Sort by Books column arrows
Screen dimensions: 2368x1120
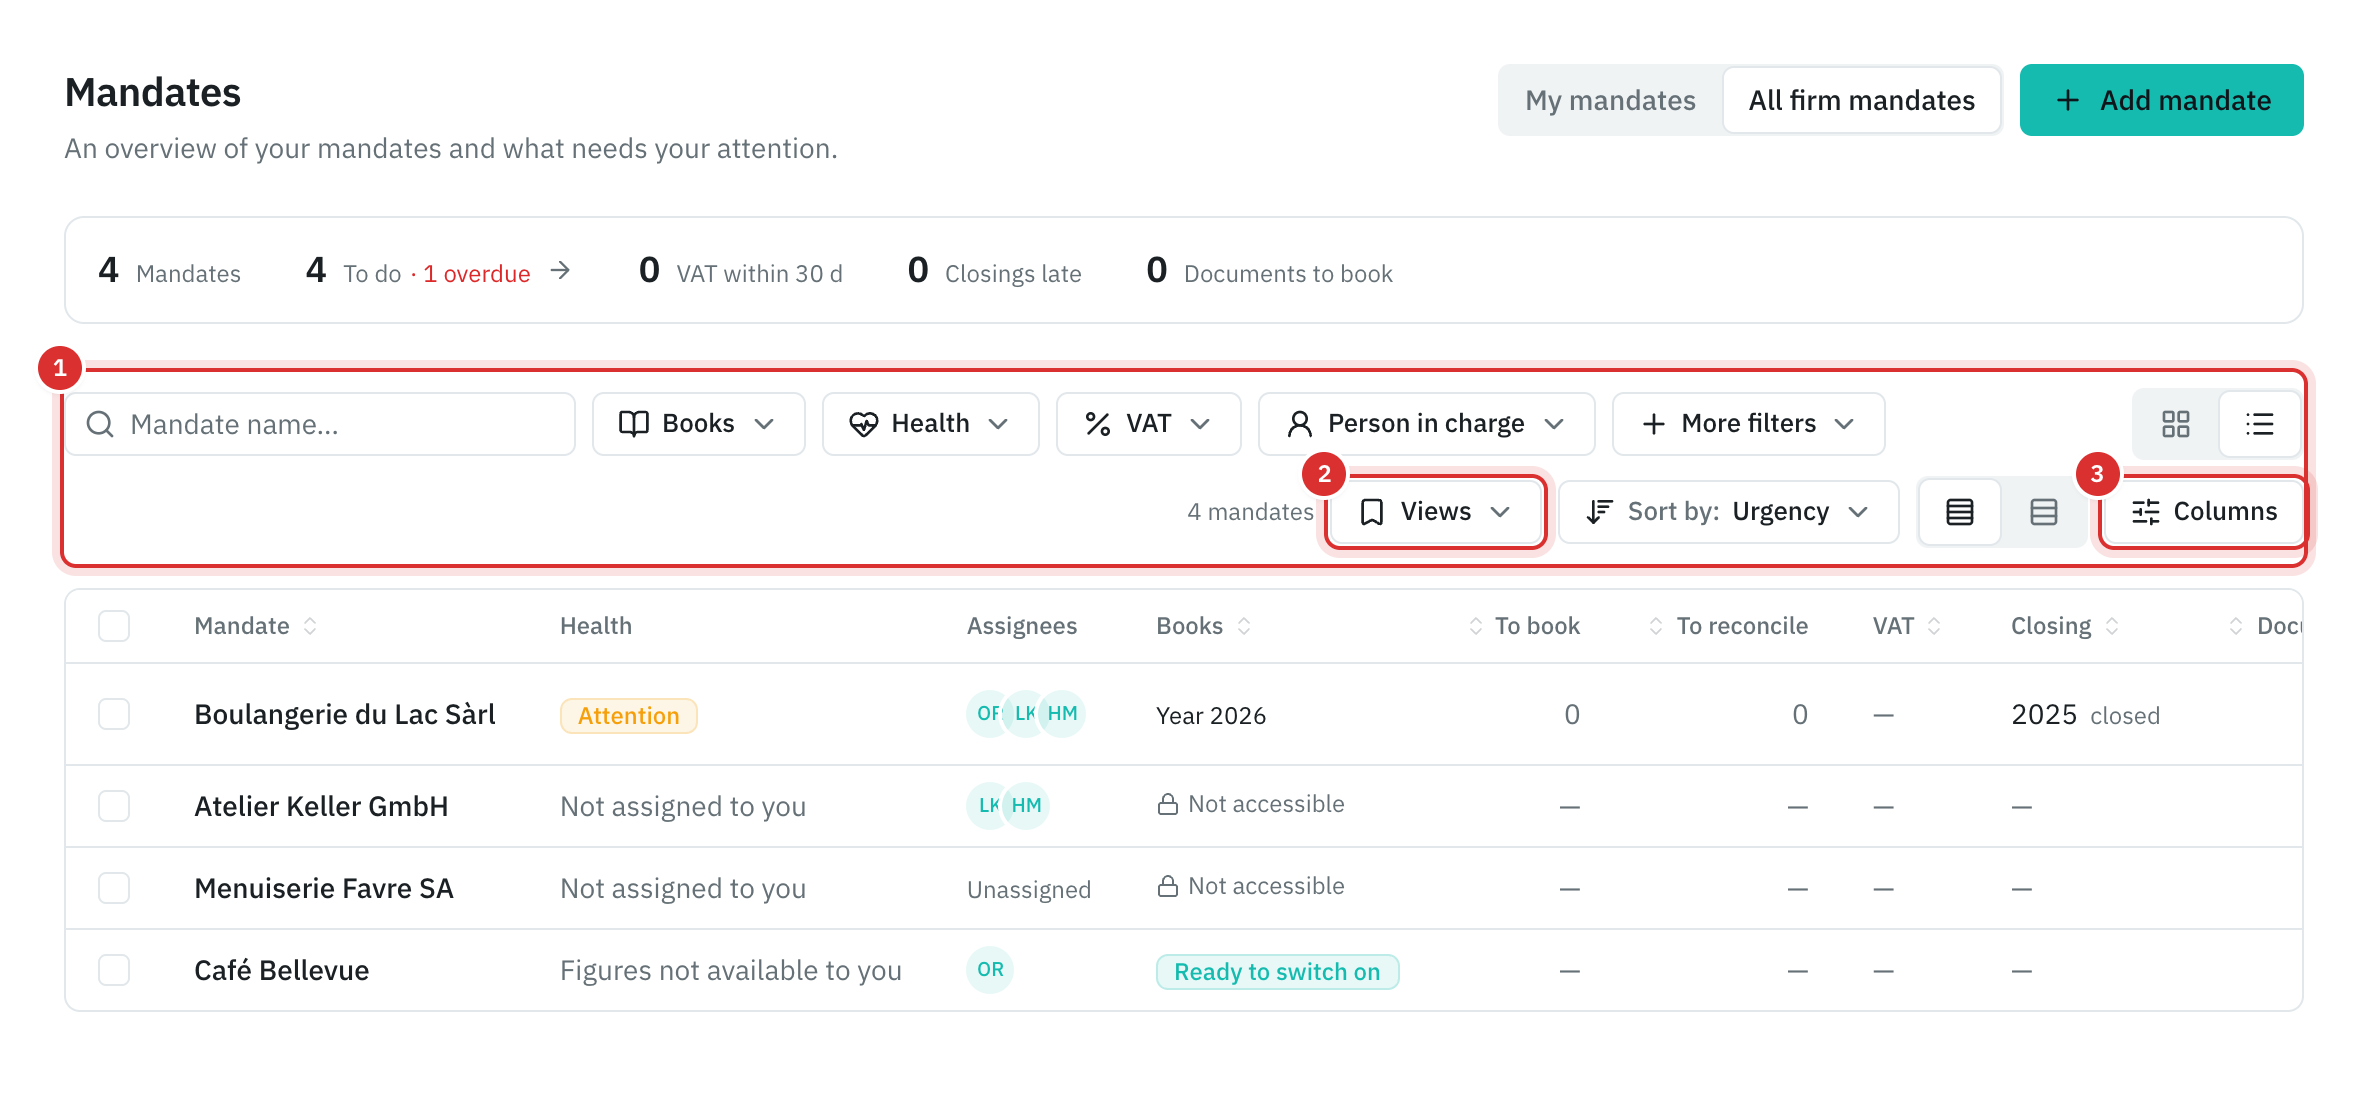pyautogui.click(x=1244, y=626)
